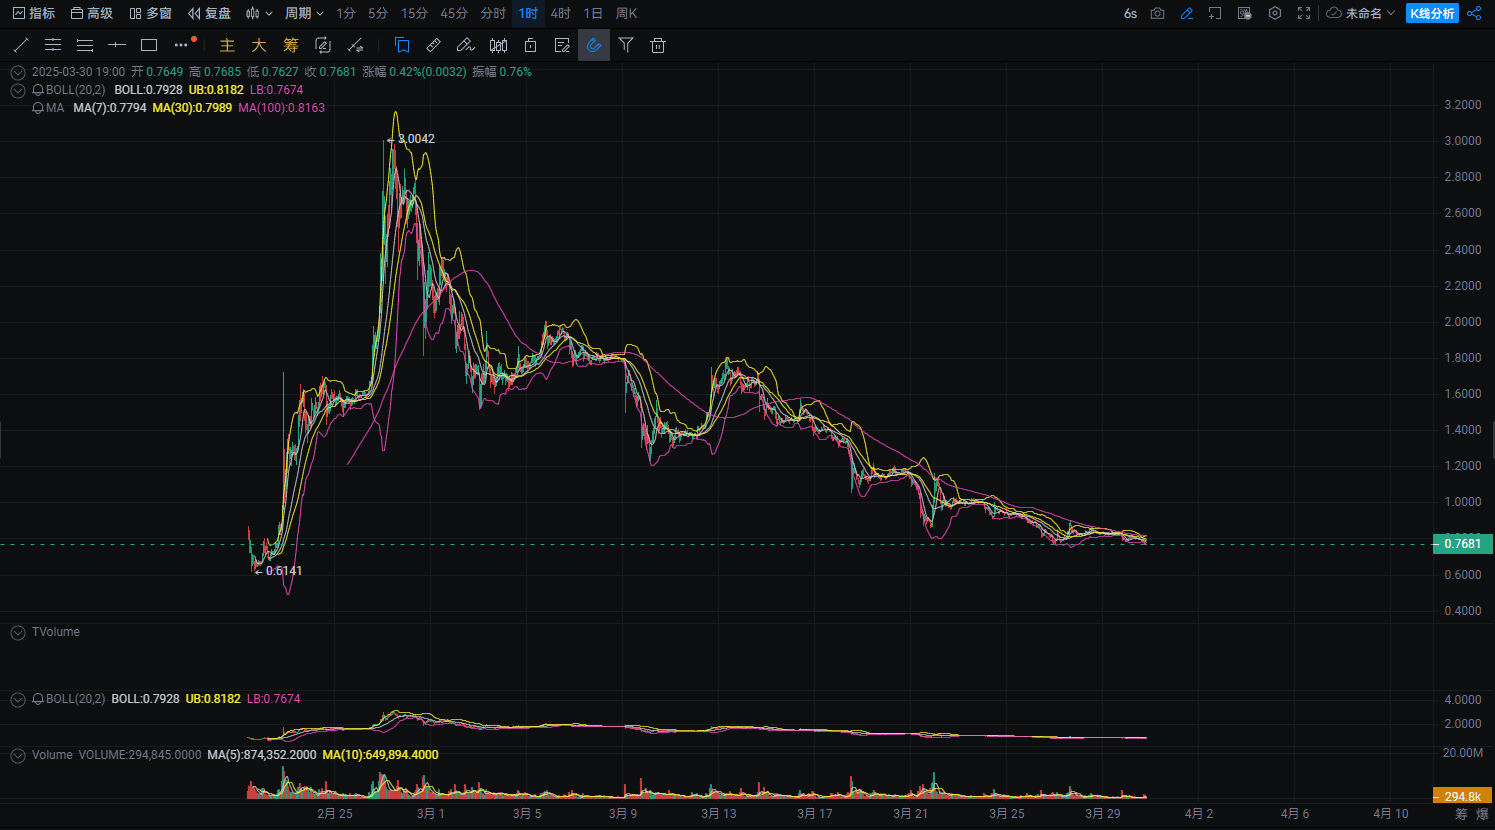Switch to 分时 intraday view
The width and height of the screenshot is (1495, 830).
tap(493, 13)
